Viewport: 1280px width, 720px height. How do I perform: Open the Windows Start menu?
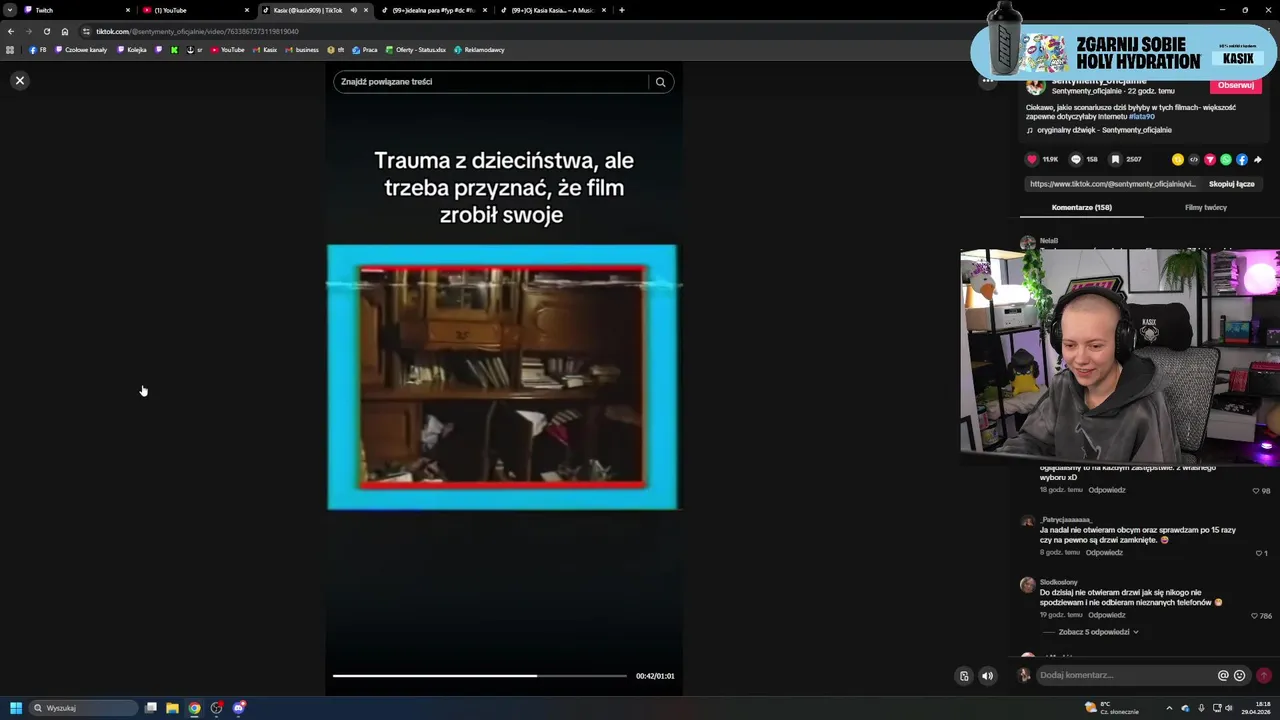click(x=16, y=708)
